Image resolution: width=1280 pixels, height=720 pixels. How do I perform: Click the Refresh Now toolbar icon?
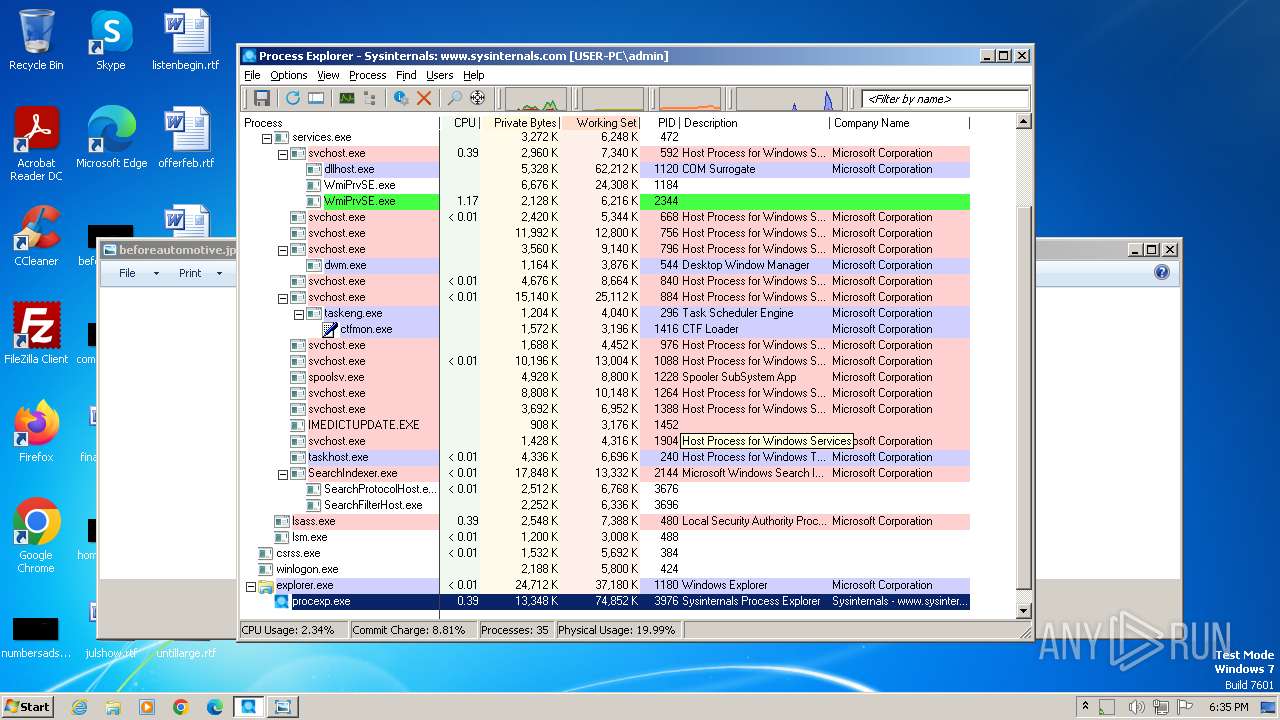coord(293,98)
